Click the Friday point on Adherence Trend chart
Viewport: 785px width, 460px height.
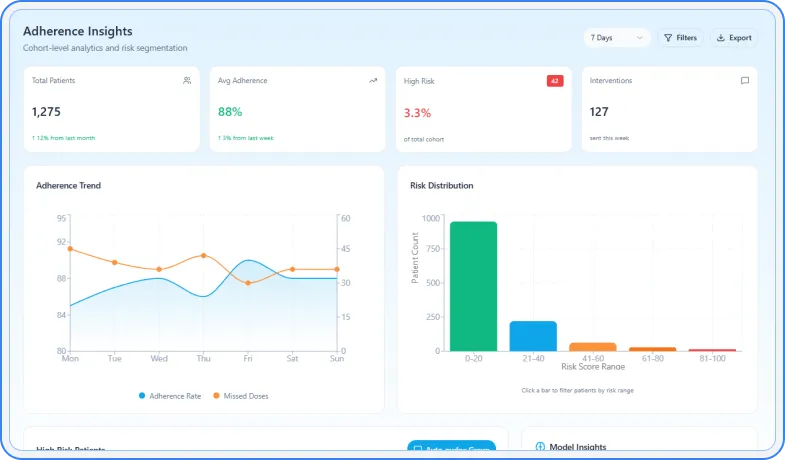[x=247, y=261]
